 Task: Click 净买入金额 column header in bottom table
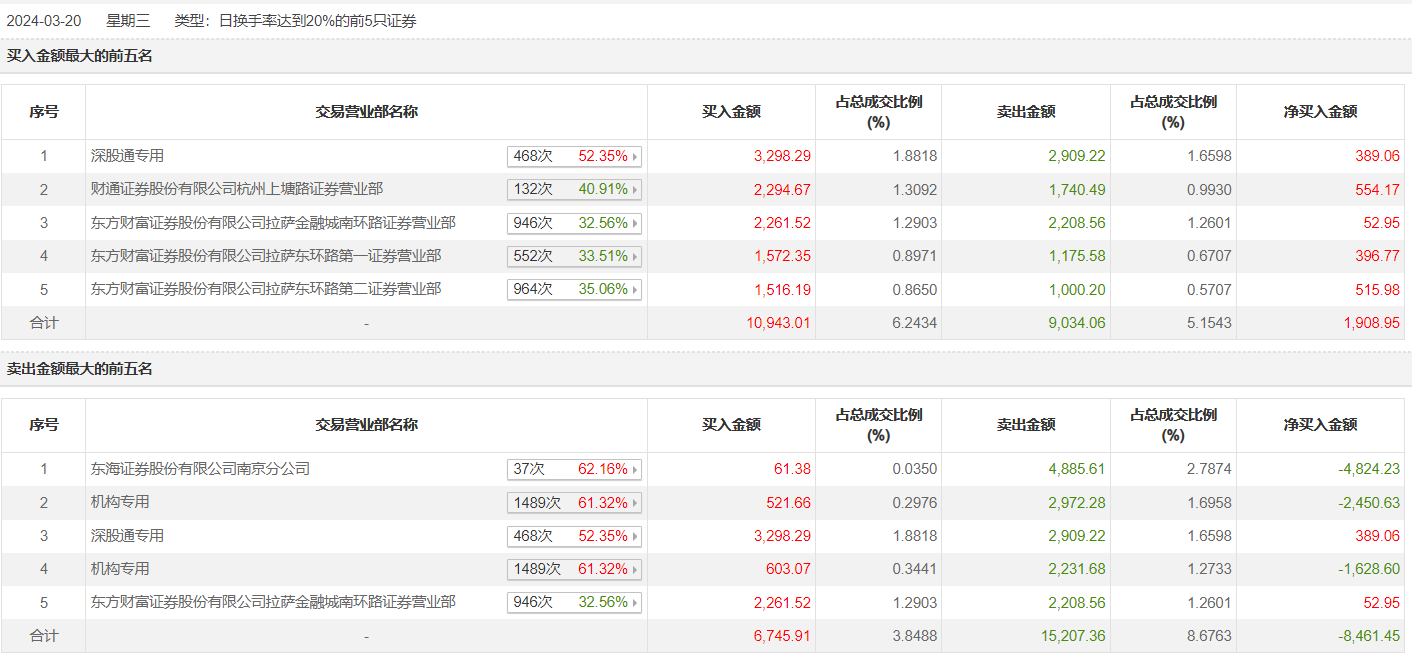pos(1320,425)
